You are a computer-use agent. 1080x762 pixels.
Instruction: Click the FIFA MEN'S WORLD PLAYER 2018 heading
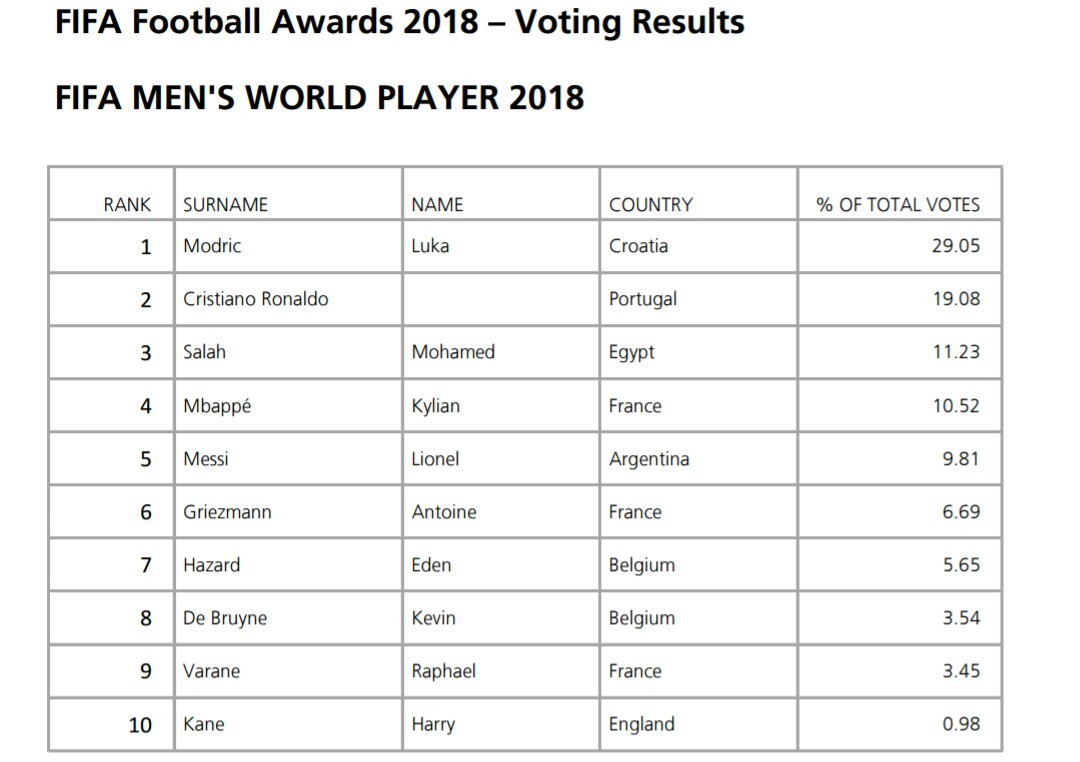point(320,98)
